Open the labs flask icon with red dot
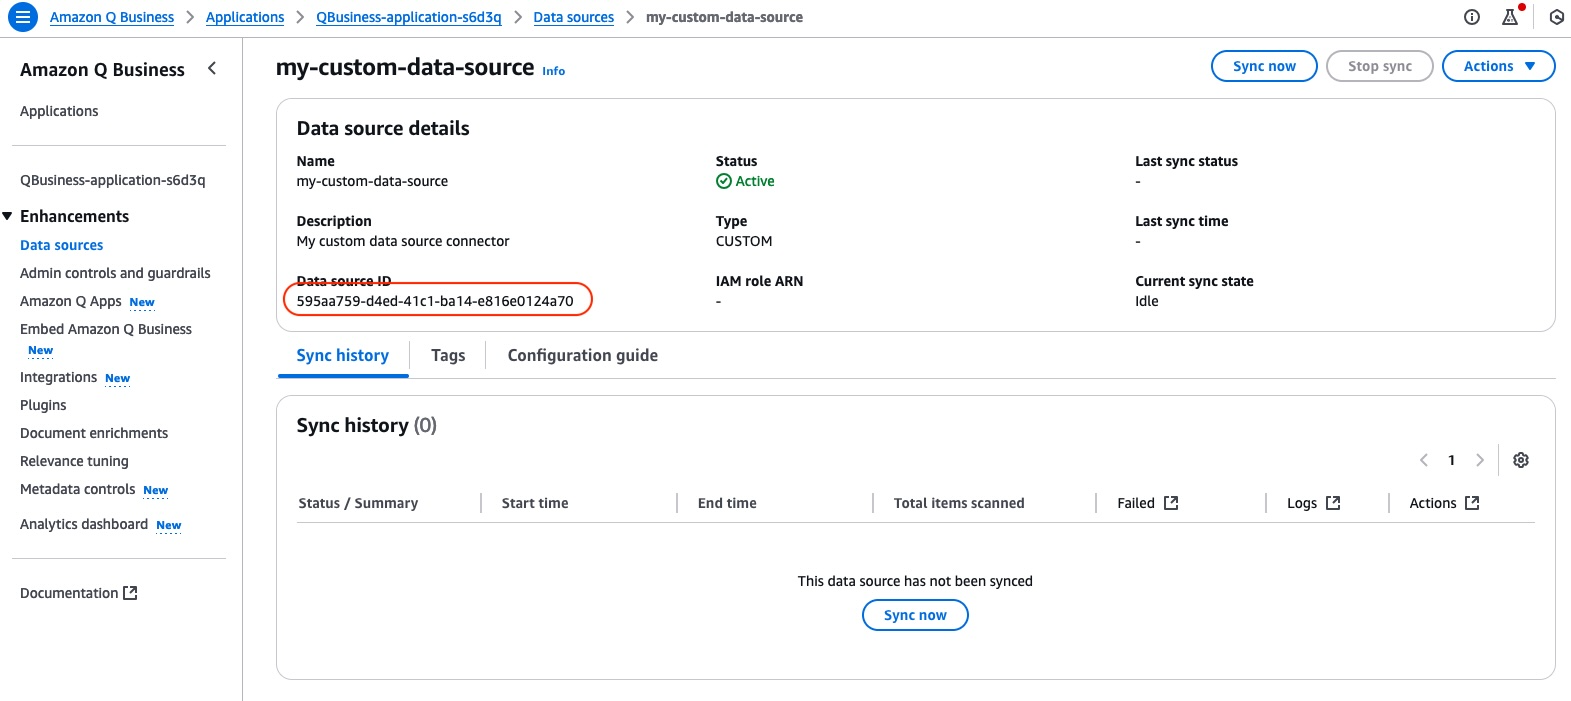Screen dimensions: 1571x701 [x=1510, y=17]
